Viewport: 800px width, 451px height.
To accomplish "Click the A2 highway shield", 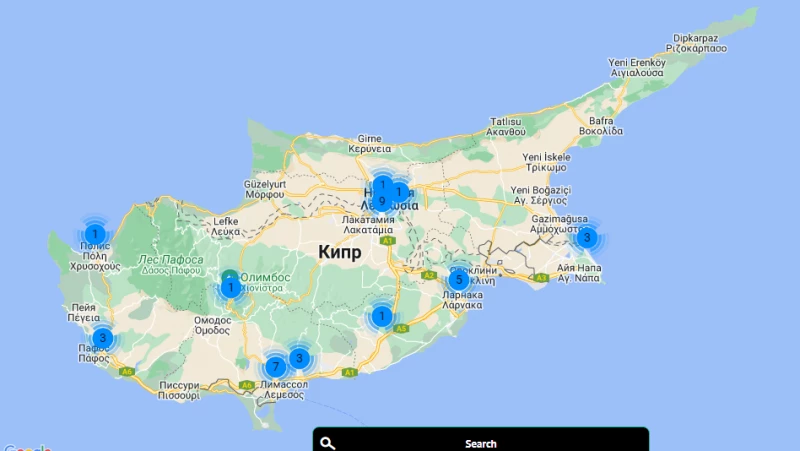I will click(x=429, y=276).
